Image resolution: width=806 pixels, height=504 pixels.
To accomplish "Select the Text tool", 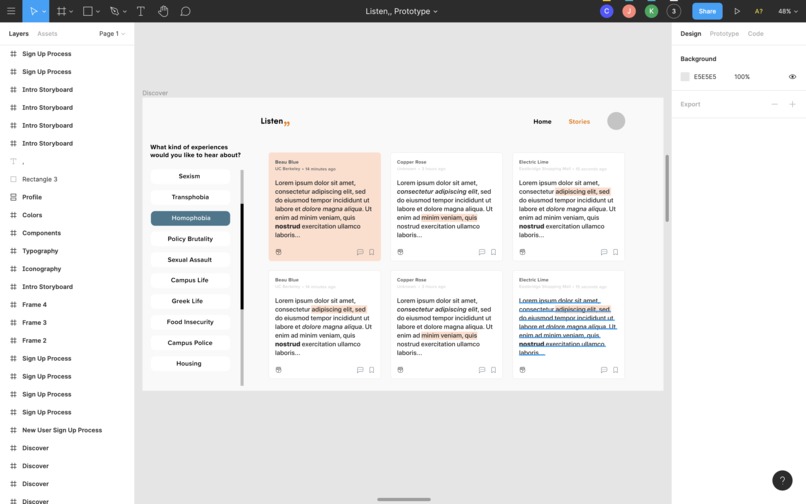I will (x=140, y=11).
